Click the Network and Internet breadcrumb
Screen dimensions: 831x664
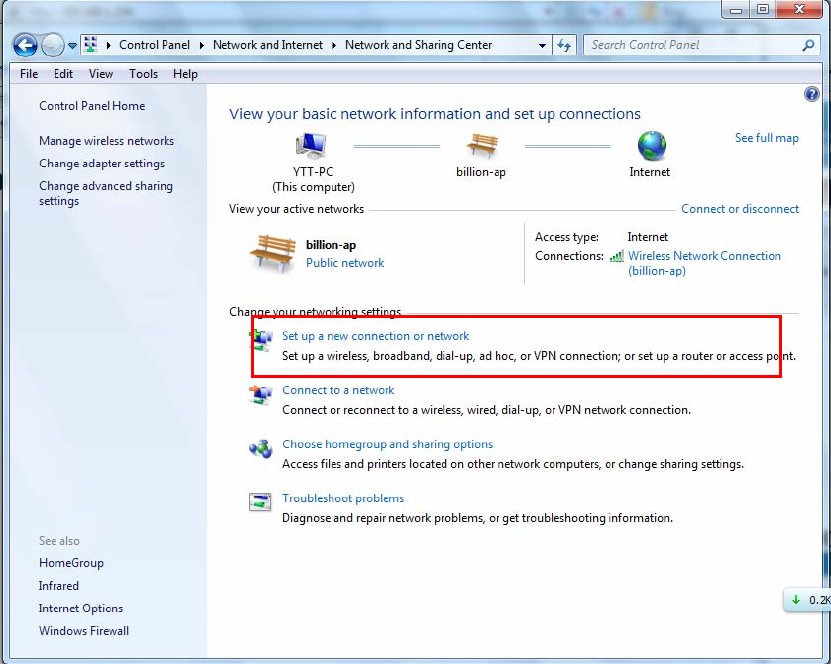pos(268,45)
